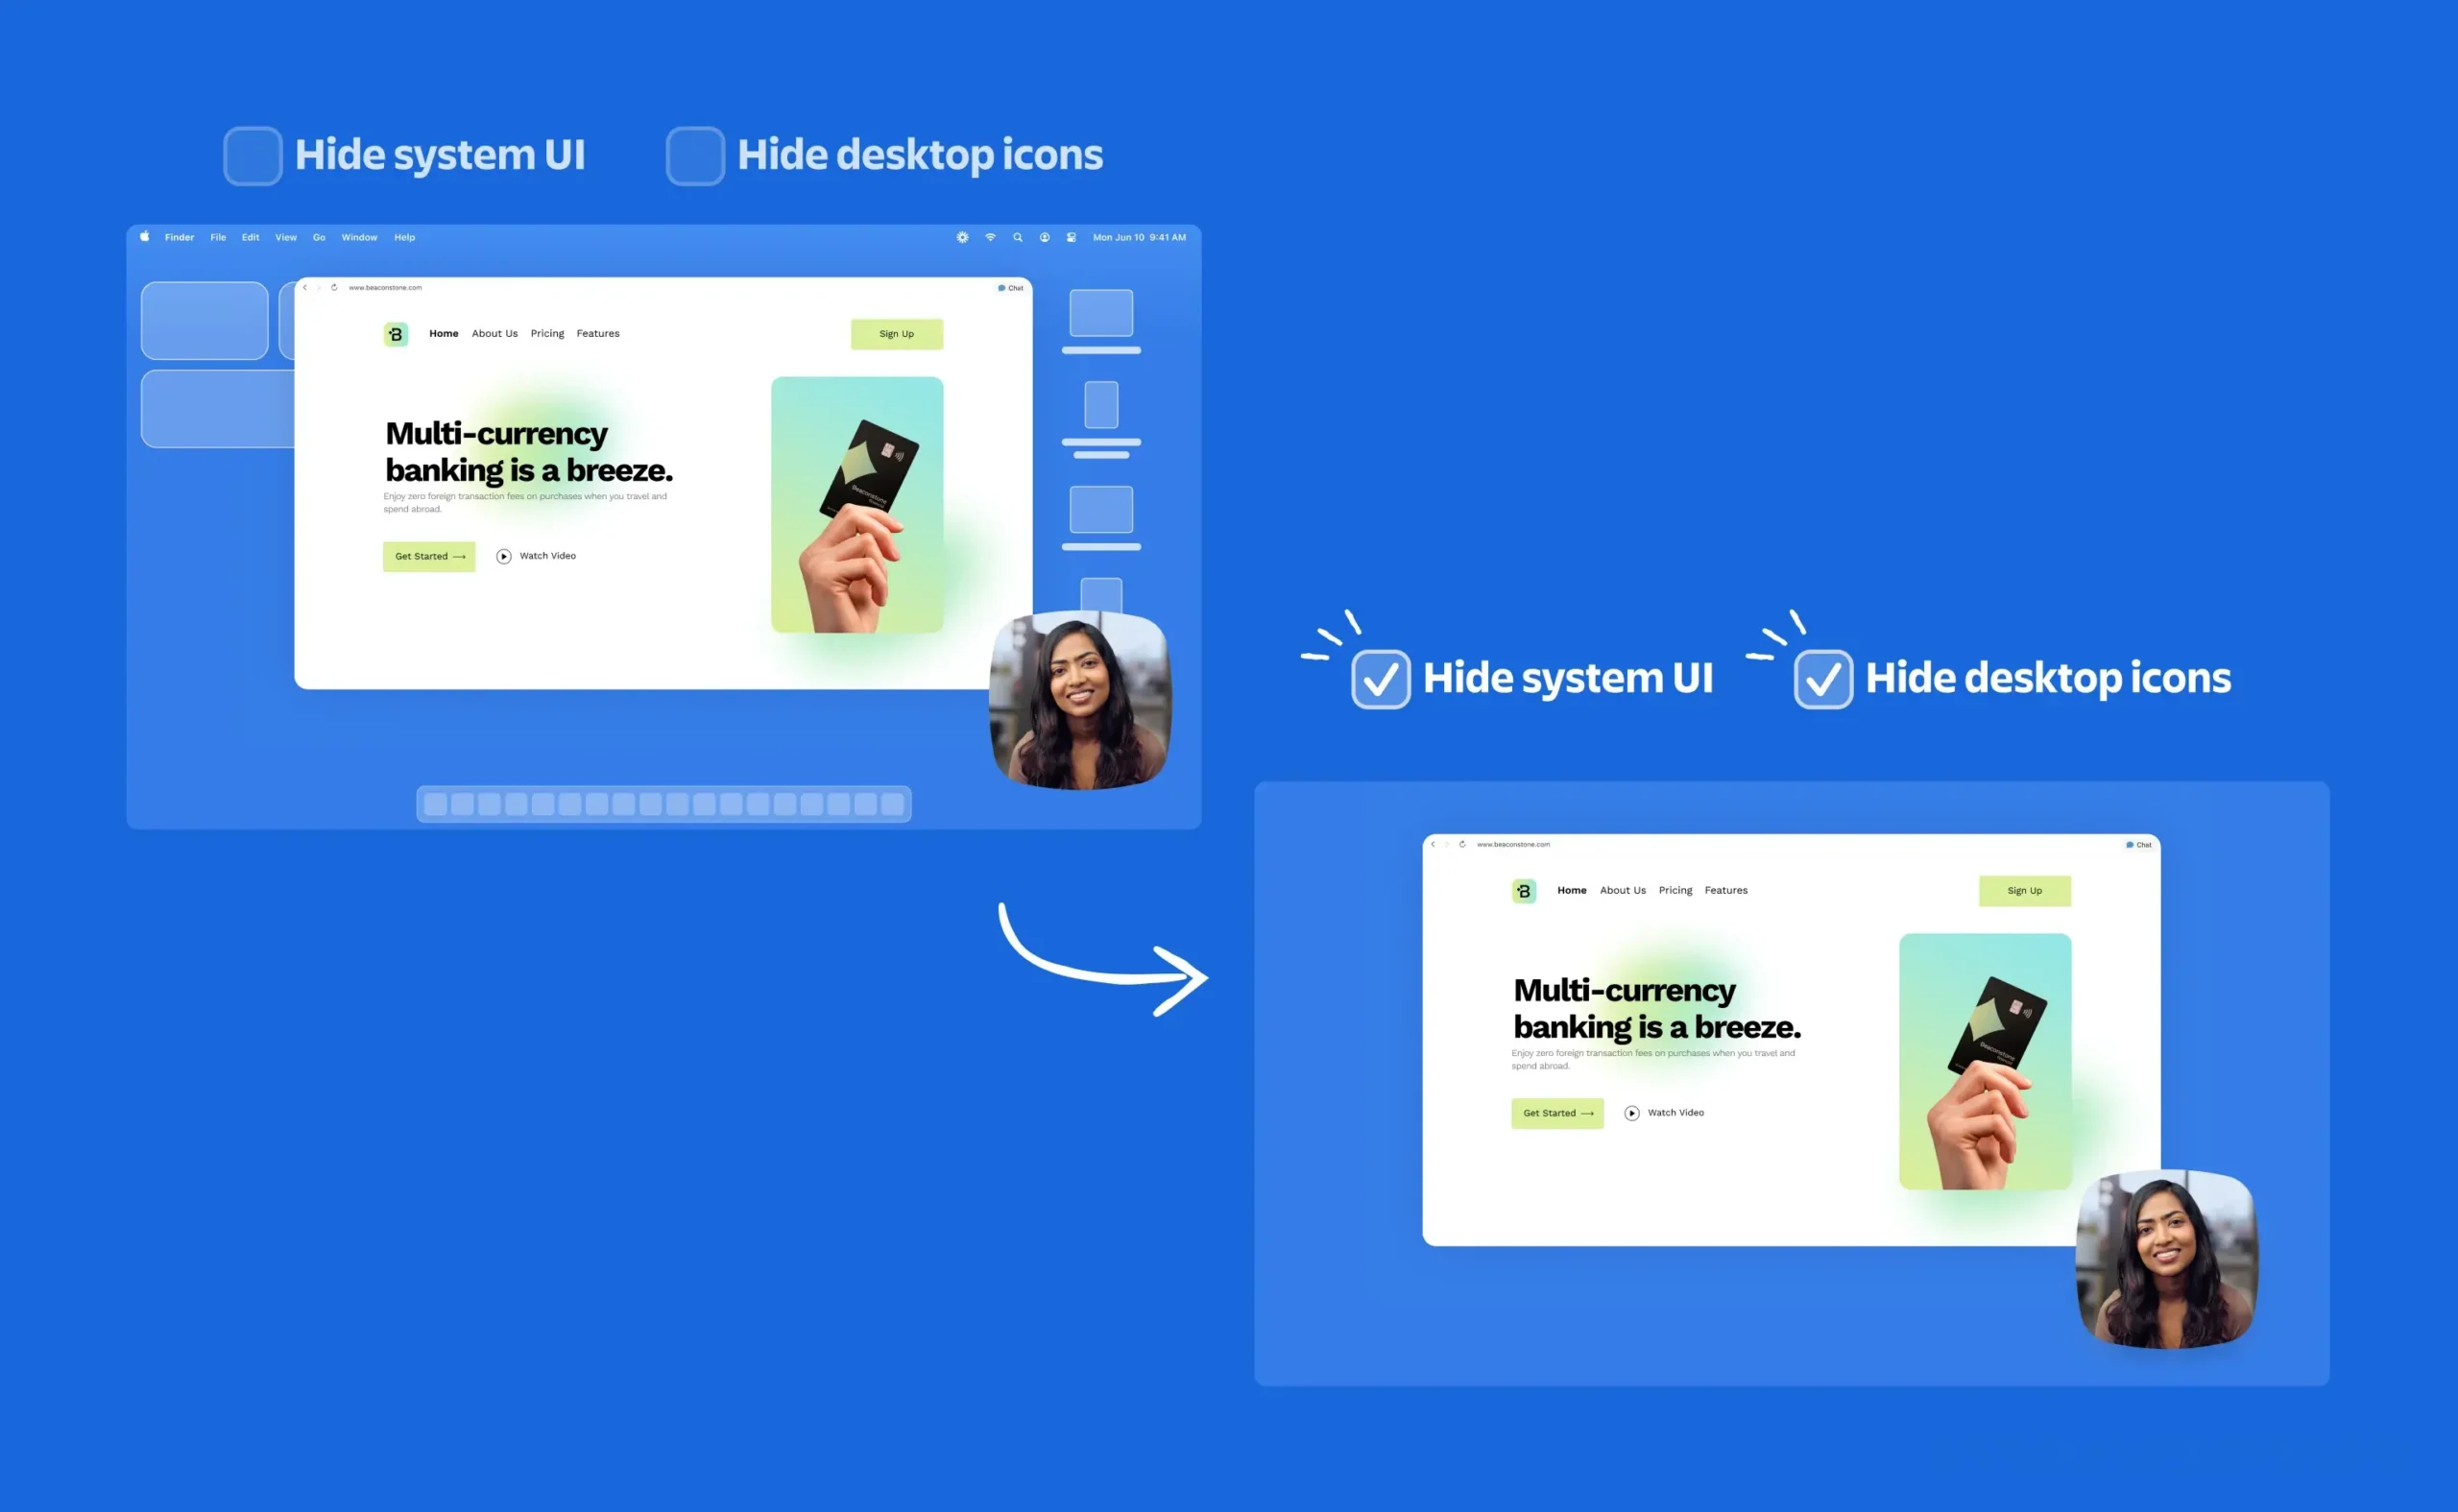Open the Edit menu
The image size is (2458, 1512).
point(250,237)
